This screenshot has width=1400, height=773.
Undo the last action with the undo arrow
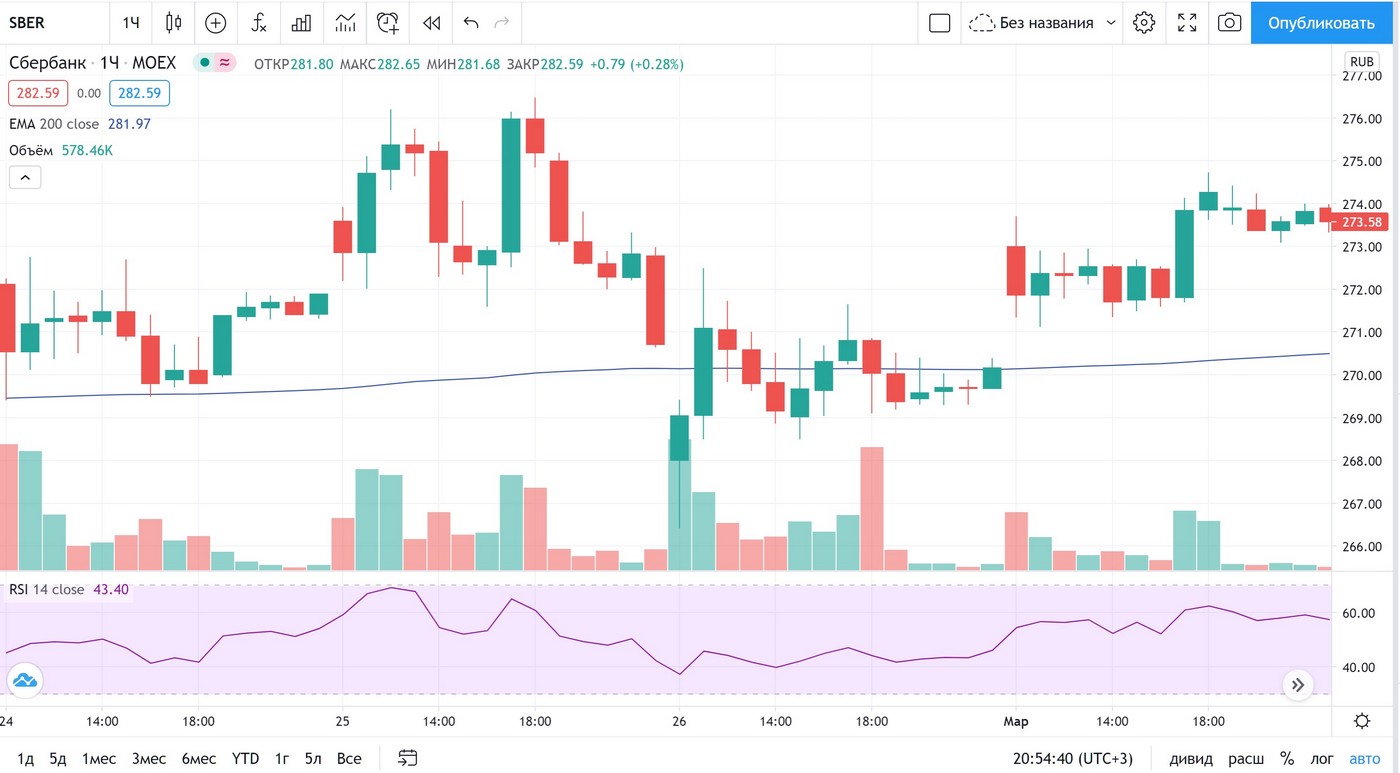click(x=472, y=22)
